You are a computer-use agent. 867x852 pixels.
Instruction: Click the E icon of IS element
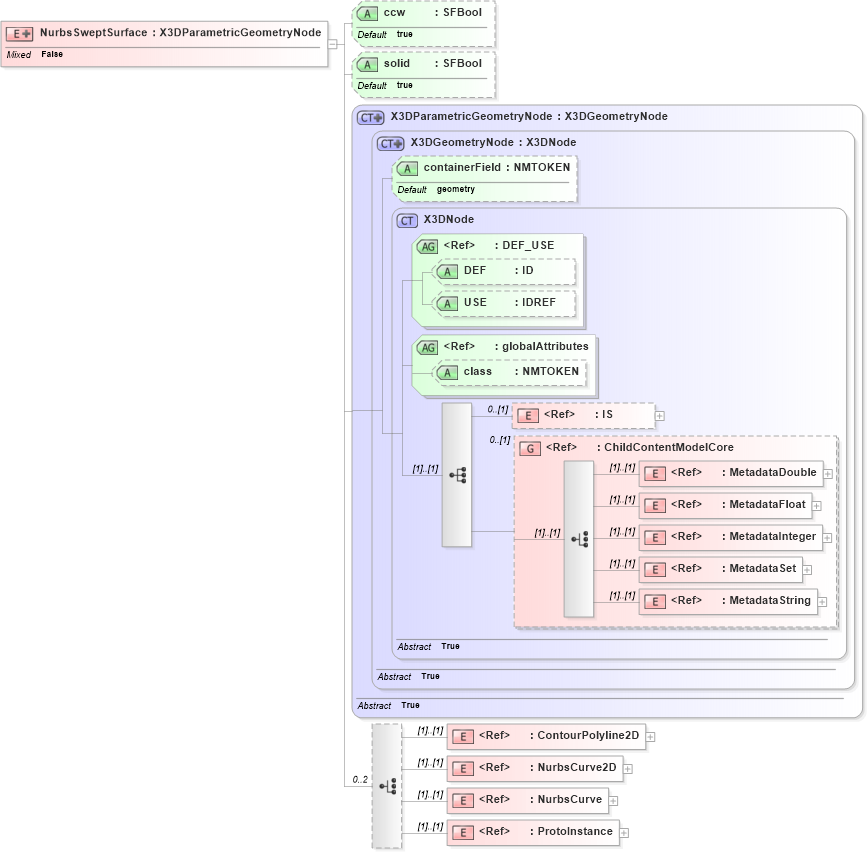coord(527,416)
